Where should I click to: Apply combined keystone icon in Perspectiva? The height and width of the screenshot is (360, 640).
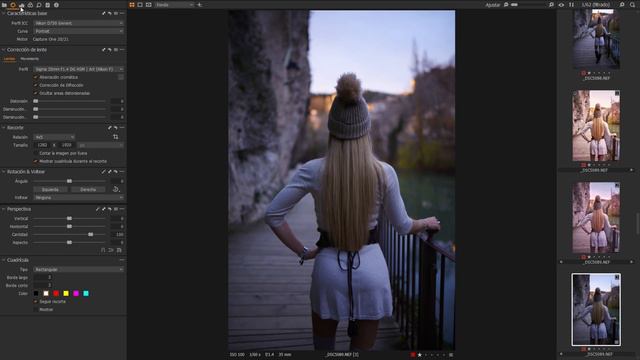(x=119, y=250)
